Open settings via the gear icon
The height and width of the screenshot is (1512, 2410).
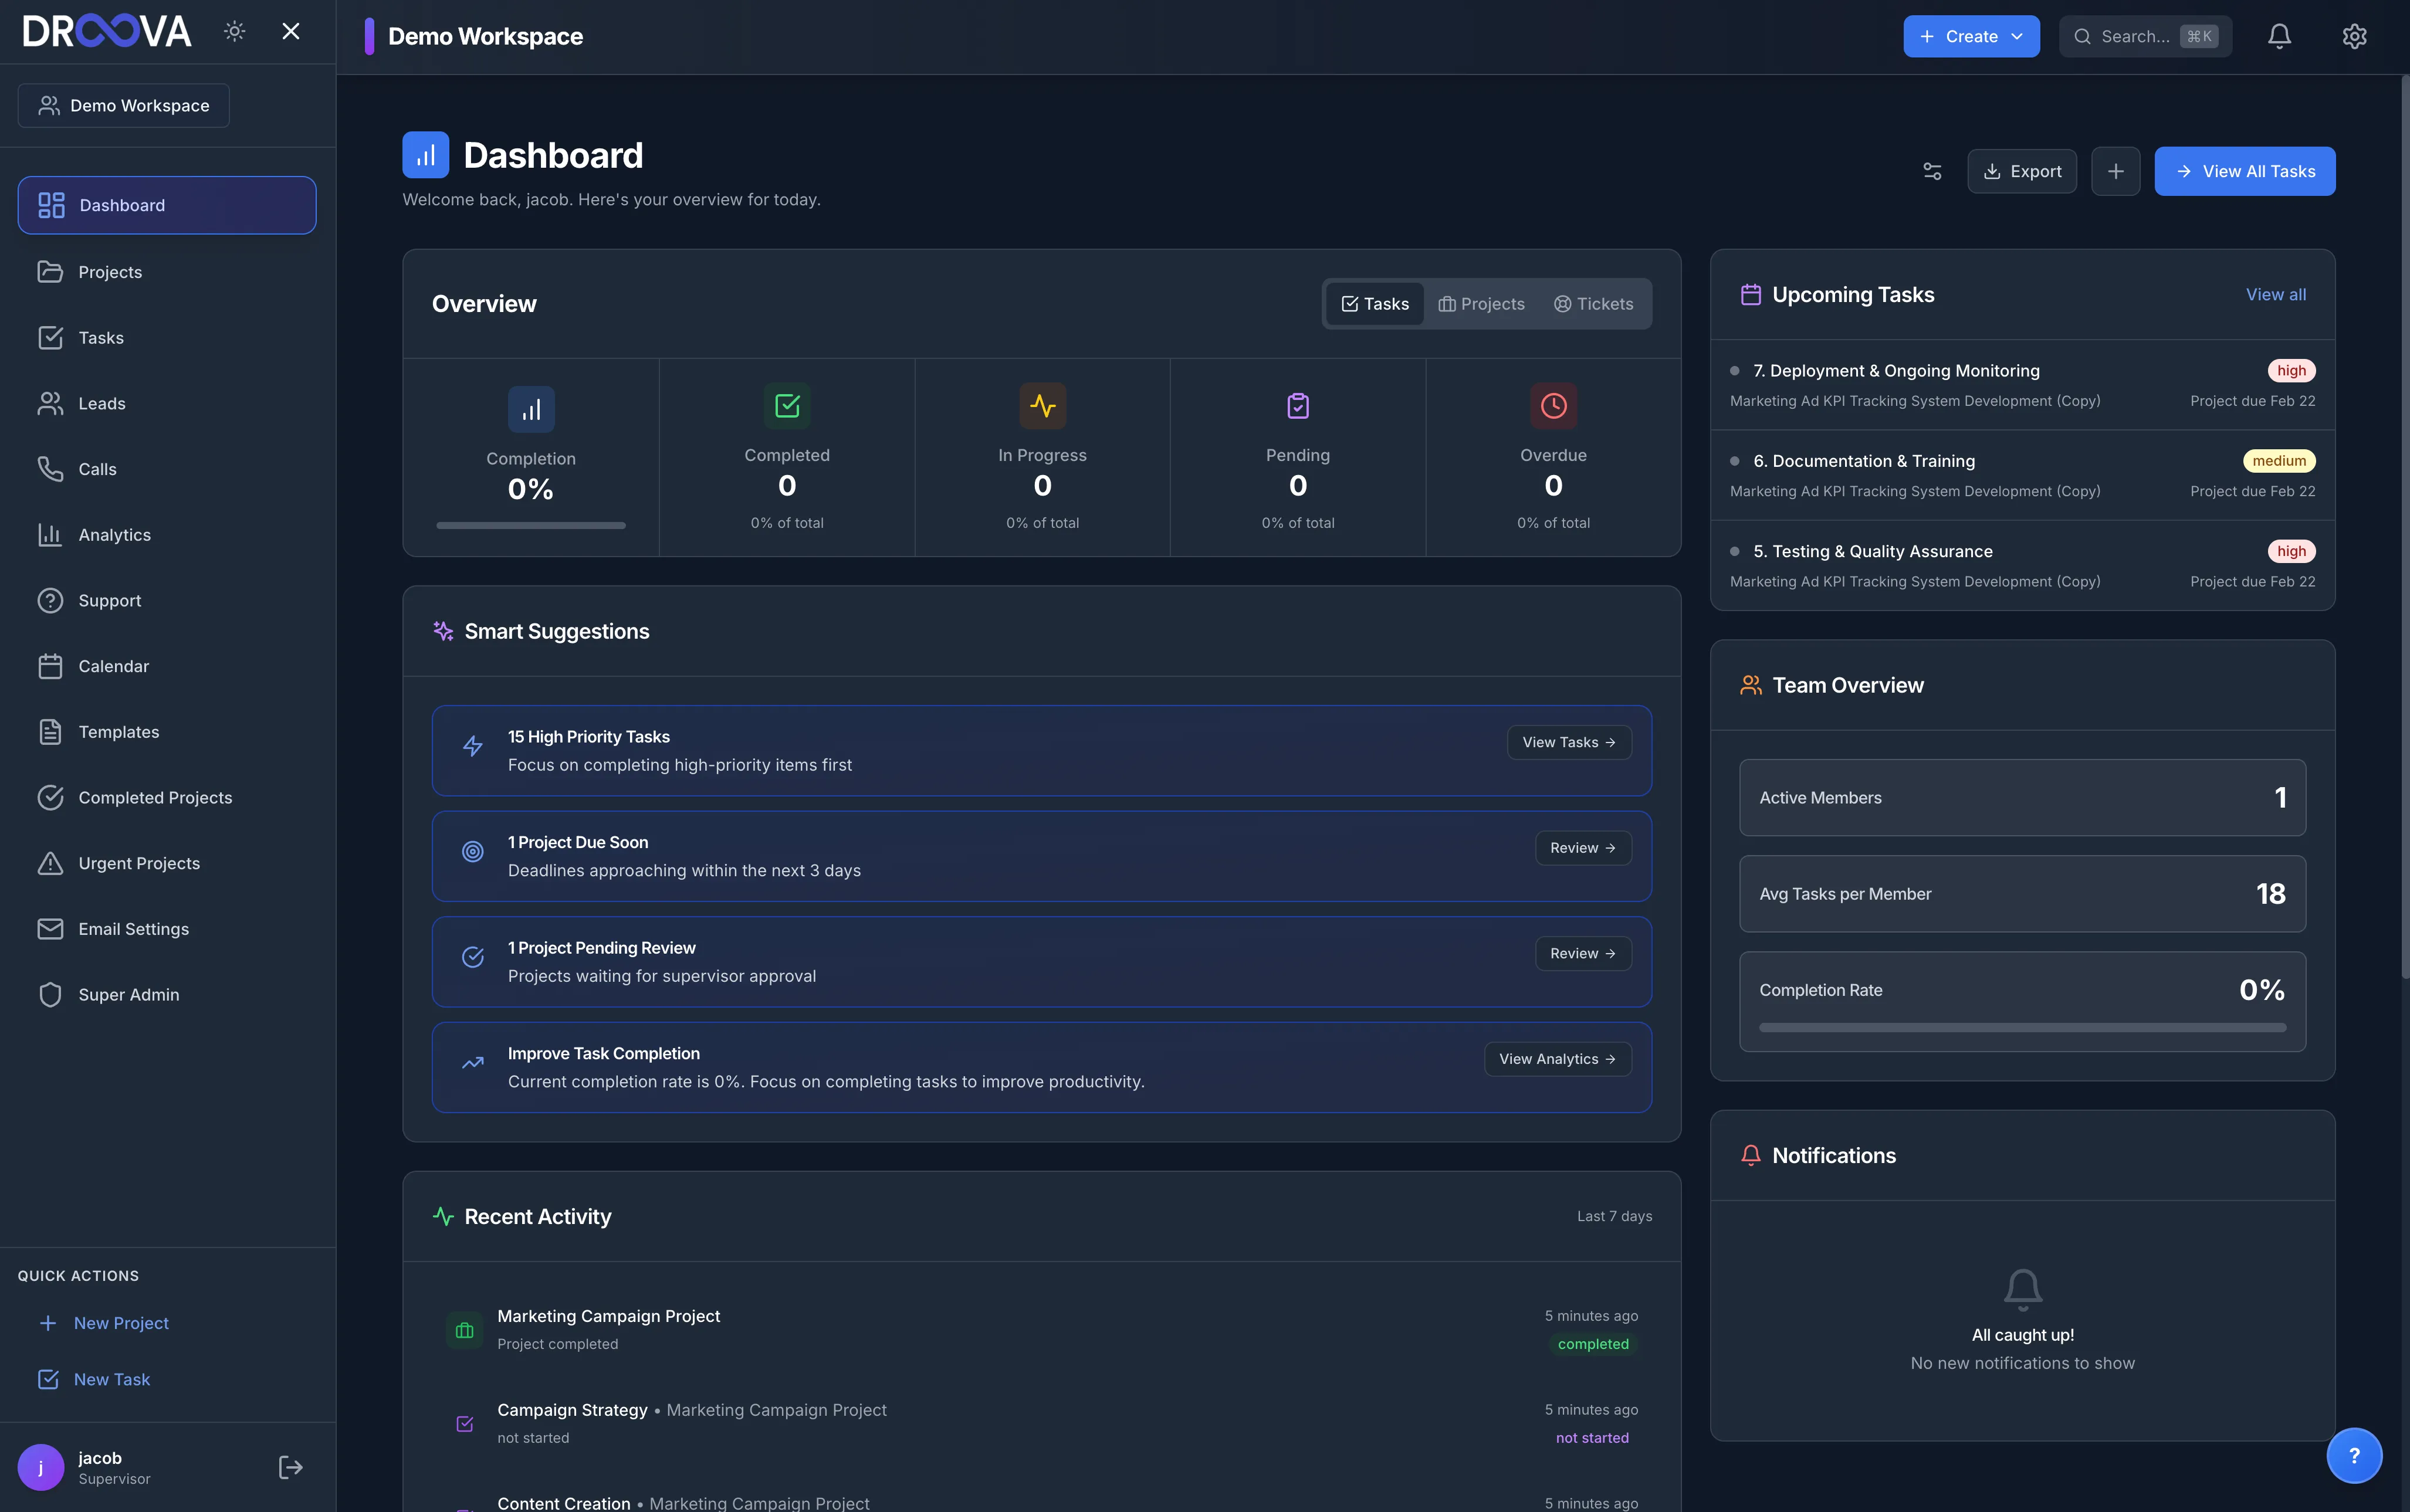2354,36
